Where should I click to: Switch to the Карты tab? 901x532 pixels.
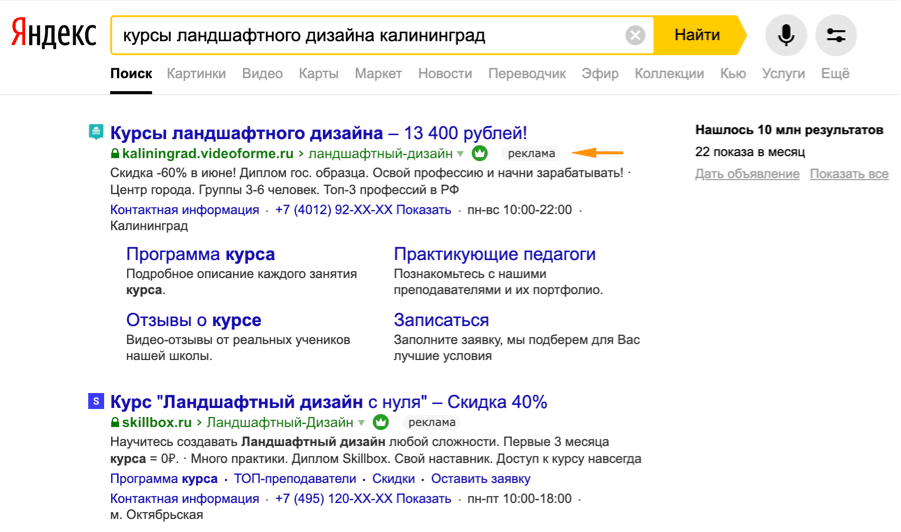pos(318,74)
